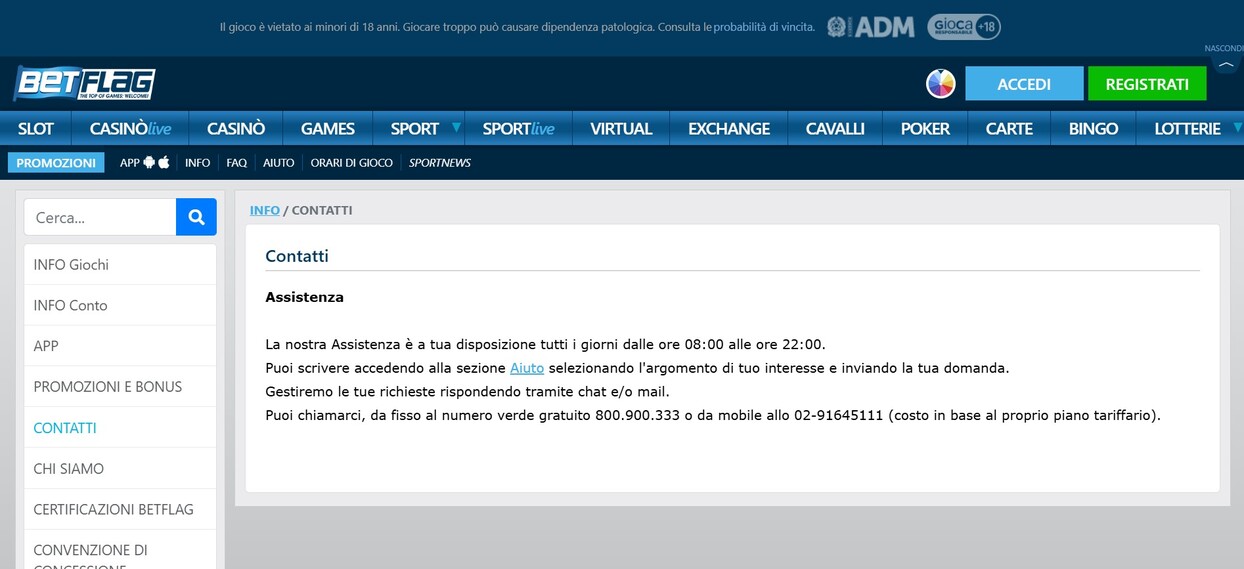Viewport: 1244px width, 569px height.
Task: Click the ADM logo in top banner
Action: click(x=871, y=27)
